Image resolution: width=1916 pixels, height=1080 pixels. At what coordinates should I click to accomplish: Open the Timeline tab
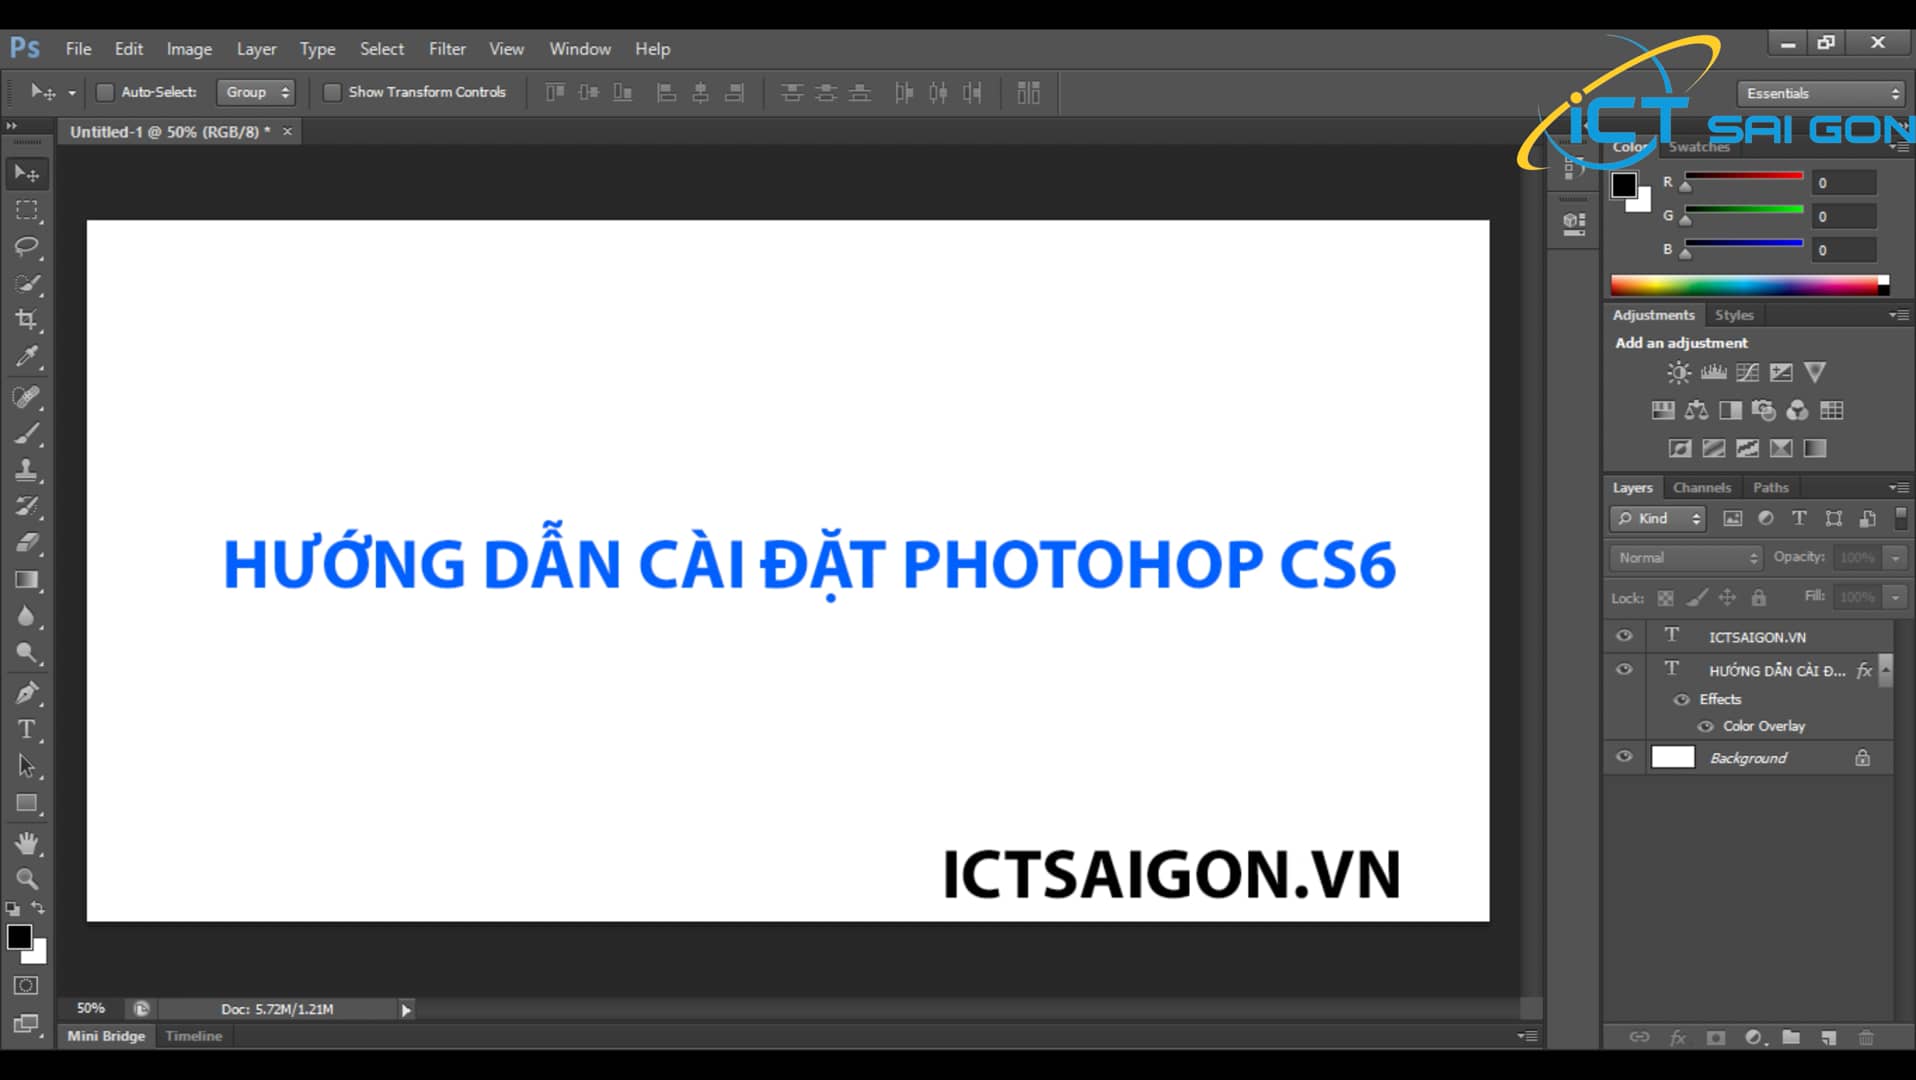click(x=194, y=1036)
